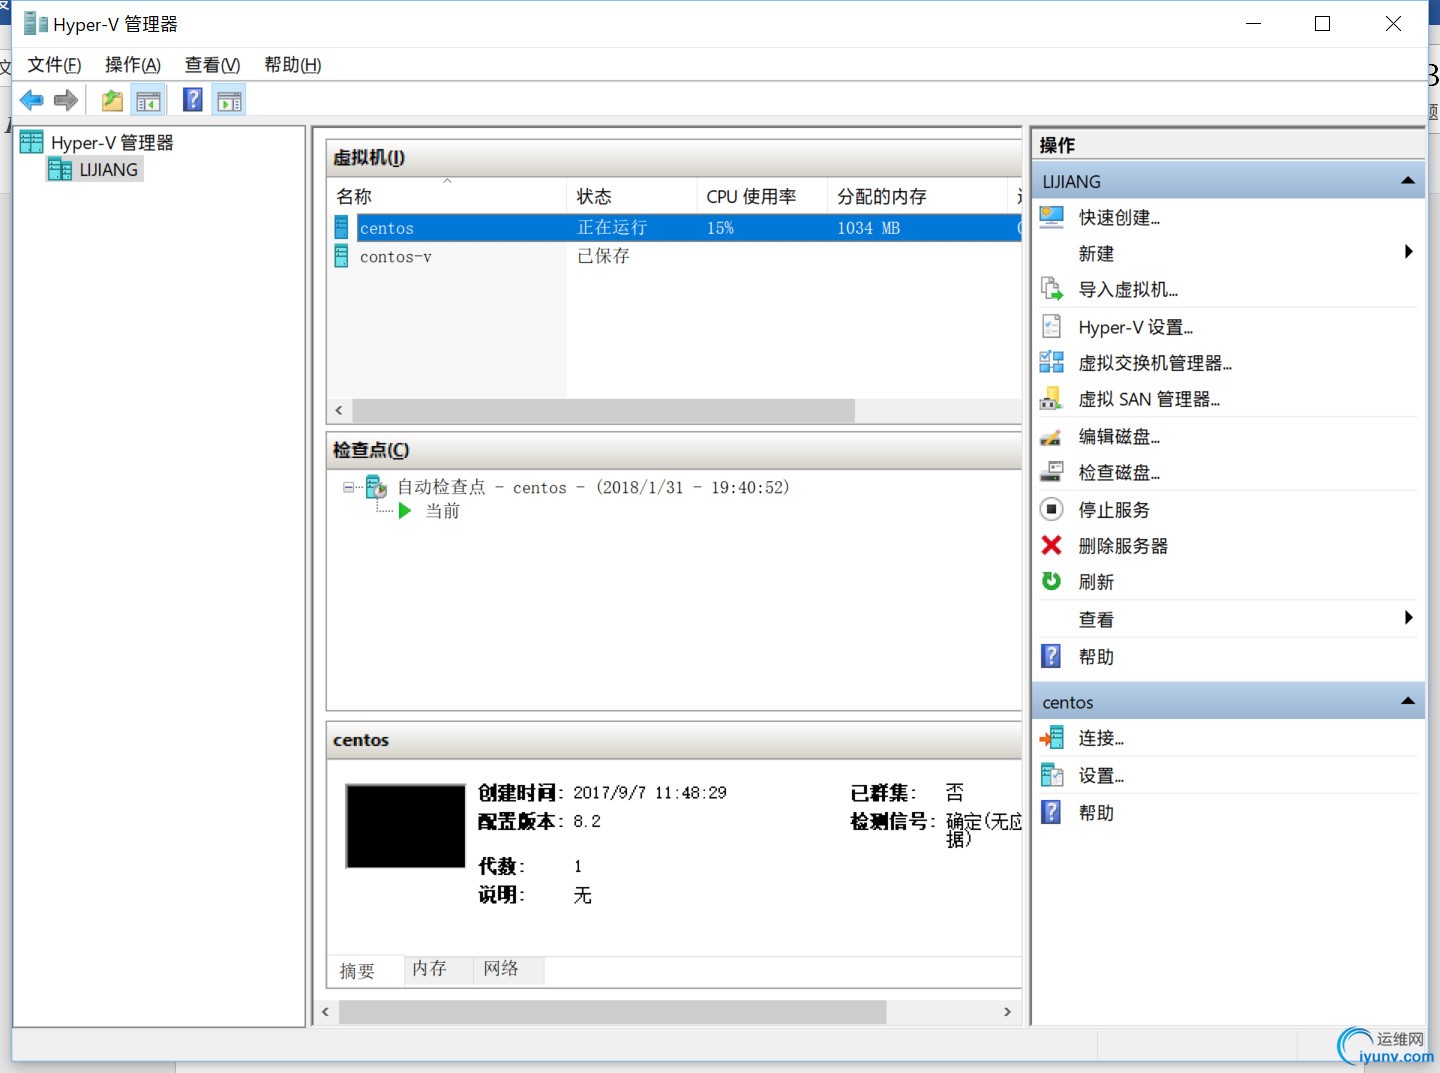
Task: Open Hyper-V 设置 action
Action: [x=1135, y=327]
